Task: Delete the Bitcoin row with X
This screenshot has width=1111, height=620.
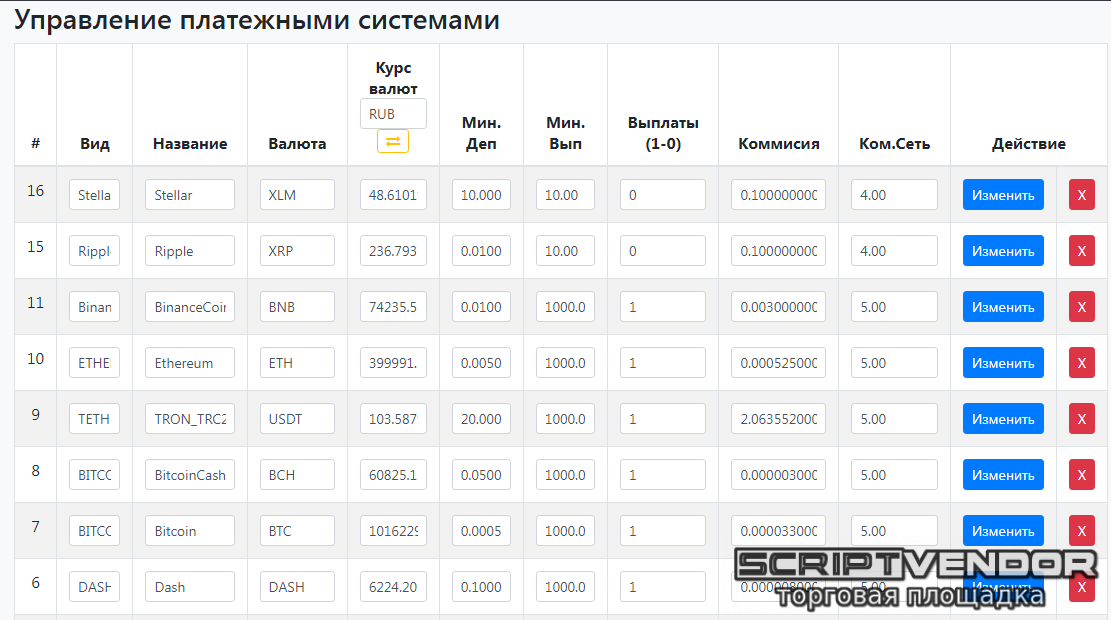Action: coord(1081,531)
